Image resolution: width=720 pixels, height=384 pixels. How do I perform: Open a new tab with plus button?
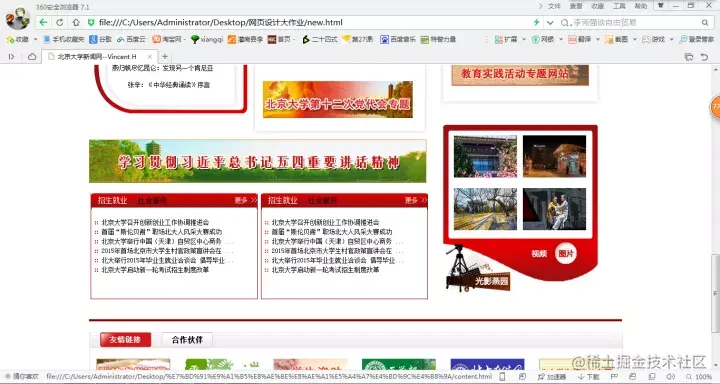point(164,56)
